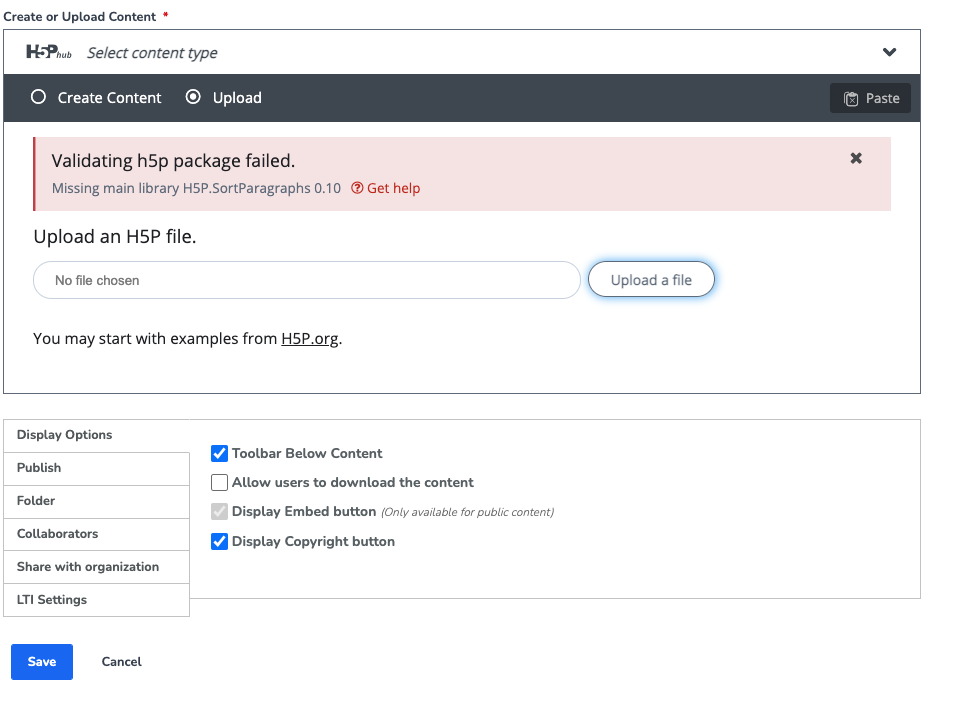Viewport: 970px width, 712px height.
Task: Switch to the Folder tab
Action: pyautogui.click(x=97, y=501)
